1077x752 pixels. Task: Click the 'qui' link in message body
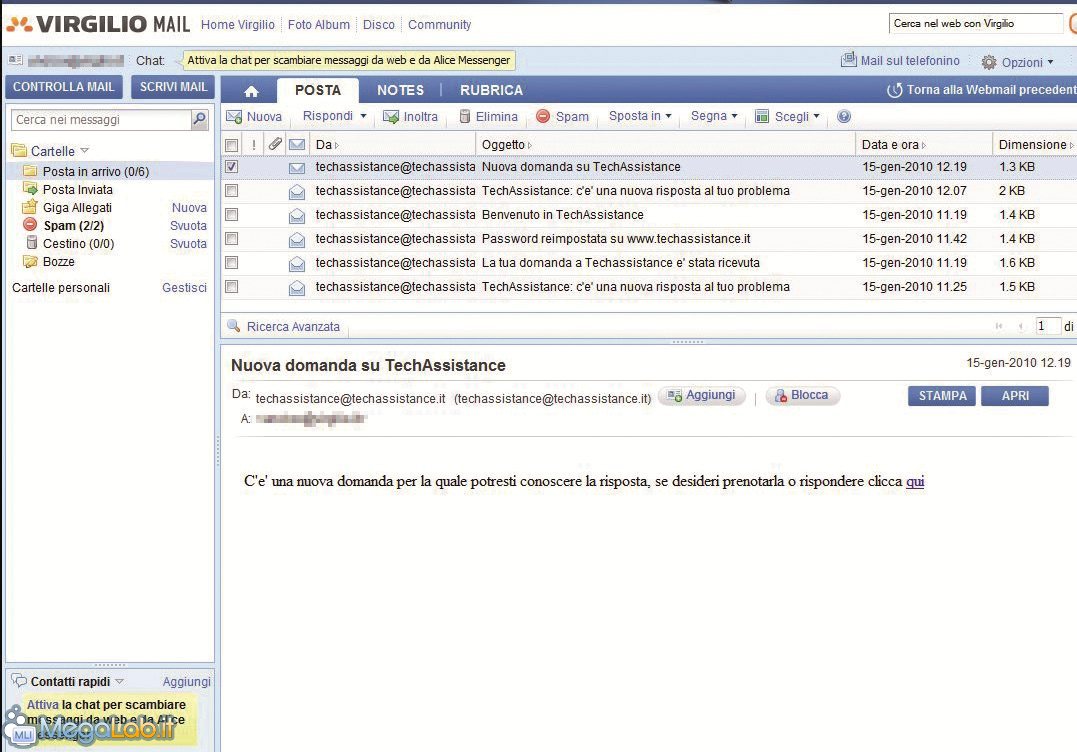tap(915, 481)
